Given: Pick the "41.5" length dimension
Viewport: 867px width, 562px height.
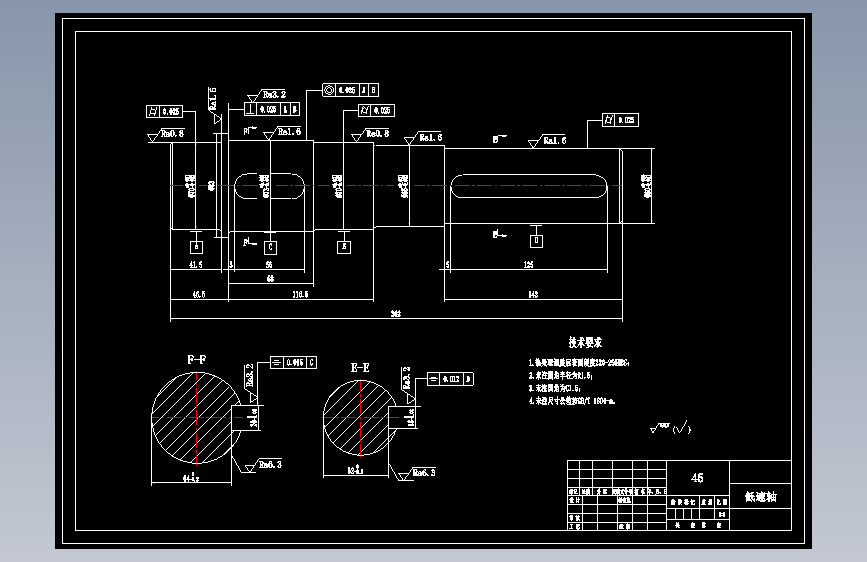Looking at the screenshot, I should 196,264.
